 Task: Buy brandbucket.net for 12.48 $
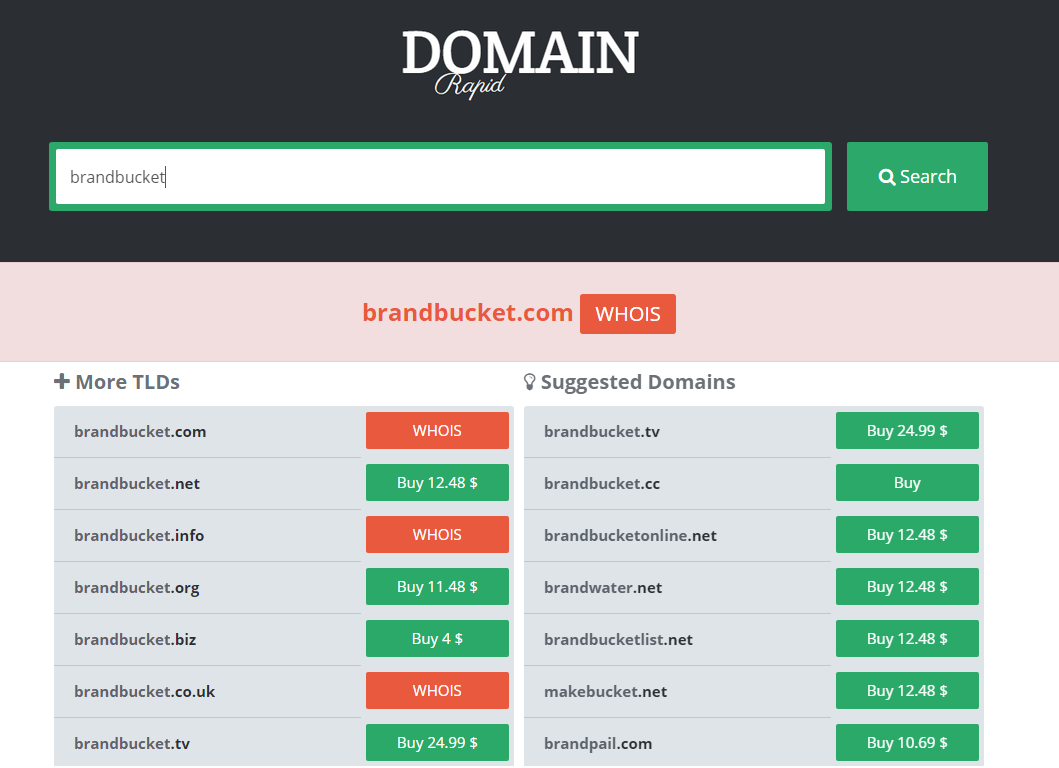point(437,482)
